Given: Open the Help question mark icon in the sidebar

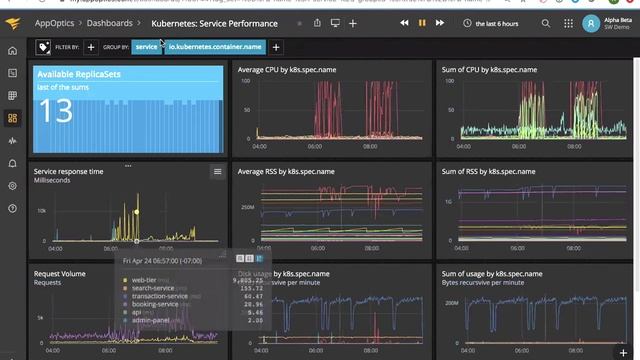Looking at the screenshot, I should point(13,209).
